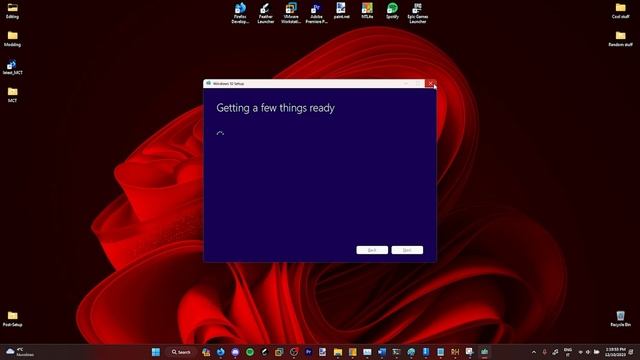
Task: Open the Wi-Fi network tray icon
Action: pos(580,352)
